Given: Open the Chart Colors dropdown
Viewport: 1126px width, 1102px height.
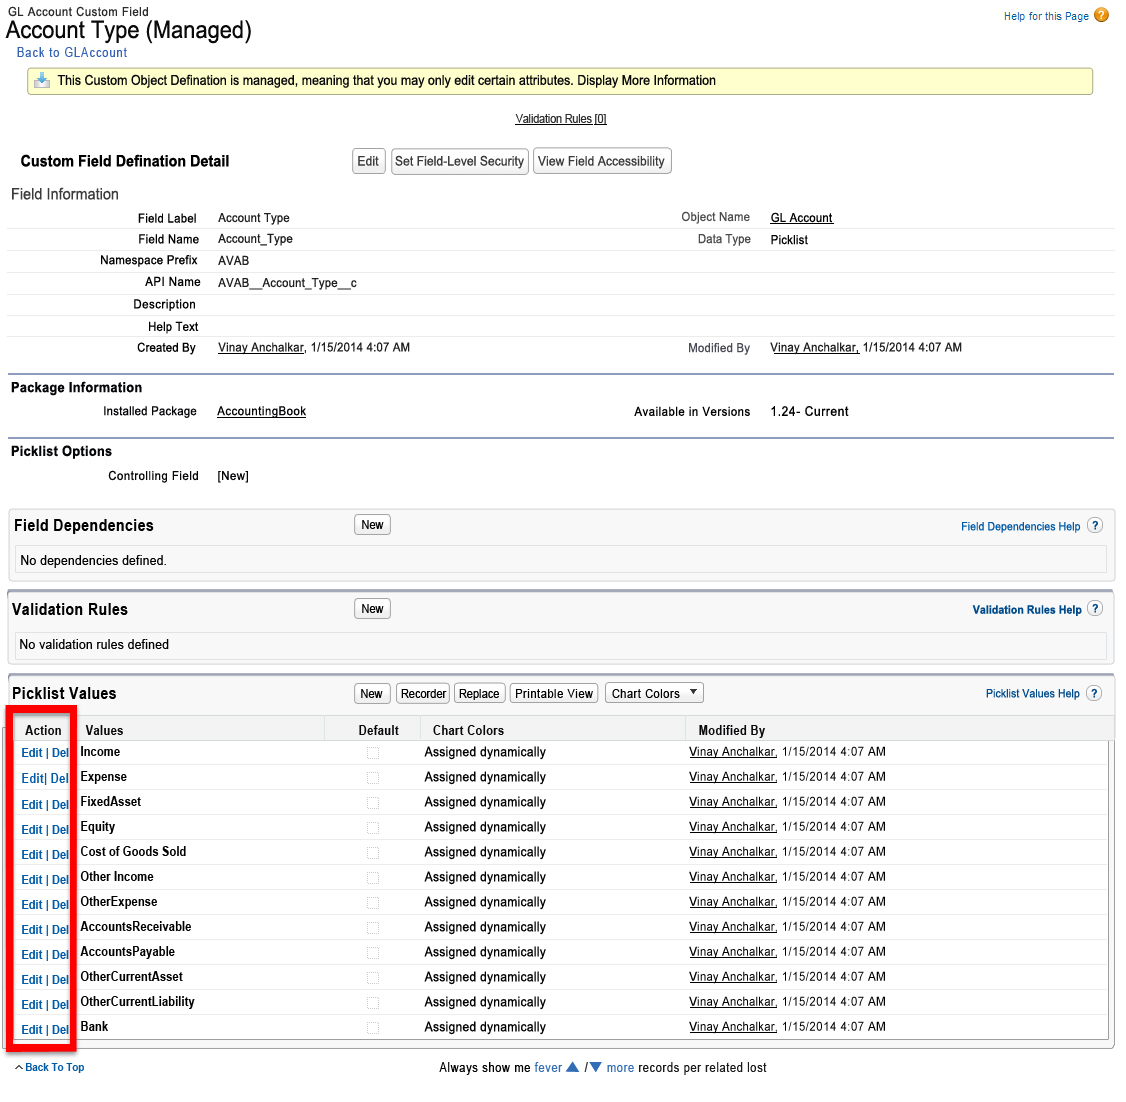Looking at the screenshot, I should [654, 693].
